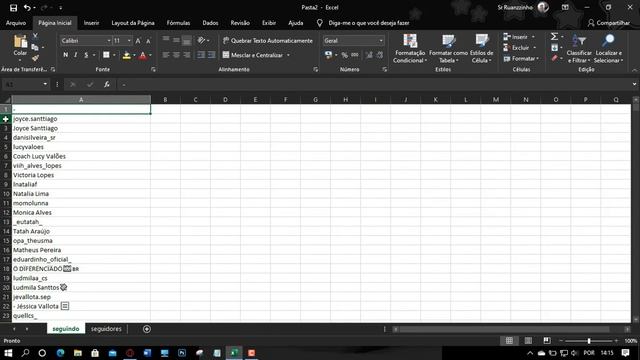Click the Save icon in the title bar

[x=13, y=8]
